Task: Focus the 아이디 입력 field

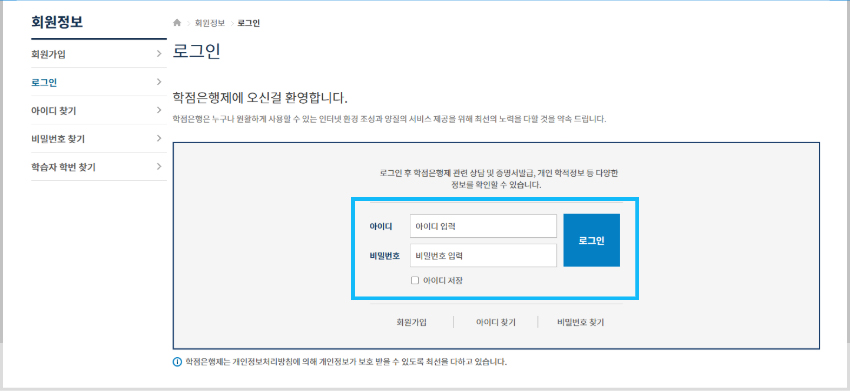Action: click(483, 226)
